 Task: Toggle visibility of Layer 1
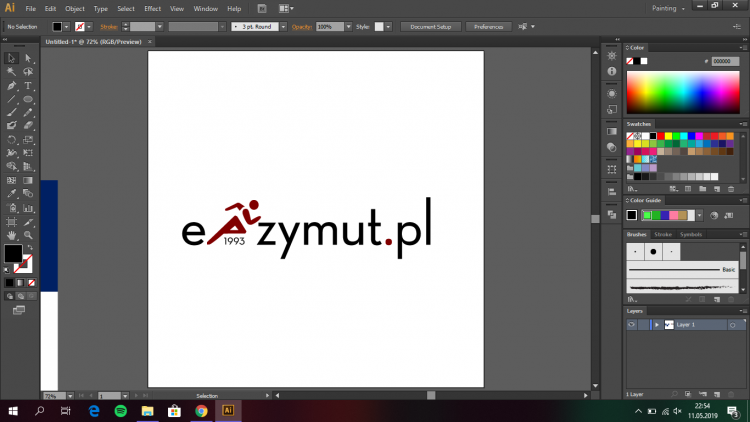(632, 325)
